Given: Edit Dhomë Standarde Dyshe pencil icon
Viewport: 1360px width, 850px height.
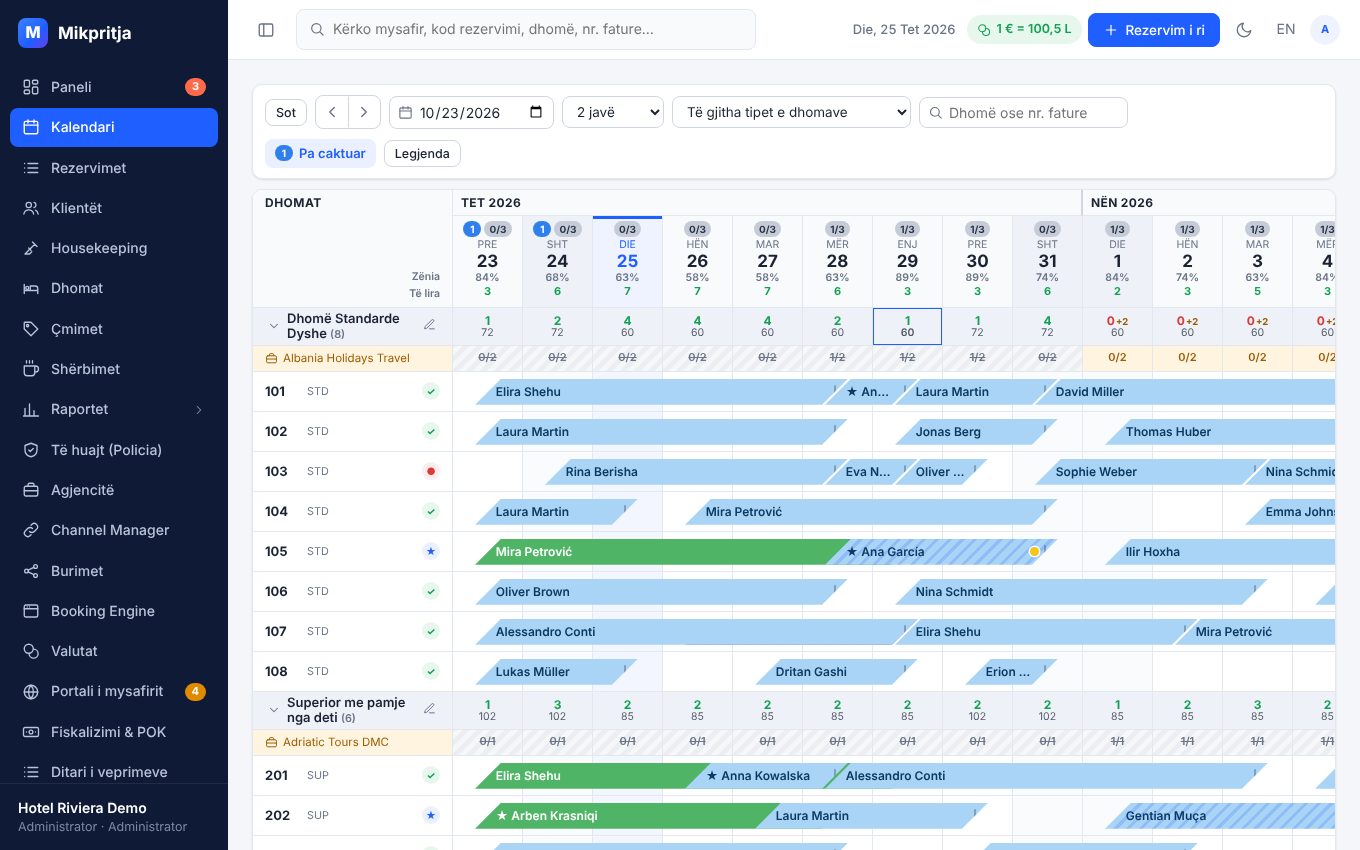Looking at the screenshot, I should [430, 324].
